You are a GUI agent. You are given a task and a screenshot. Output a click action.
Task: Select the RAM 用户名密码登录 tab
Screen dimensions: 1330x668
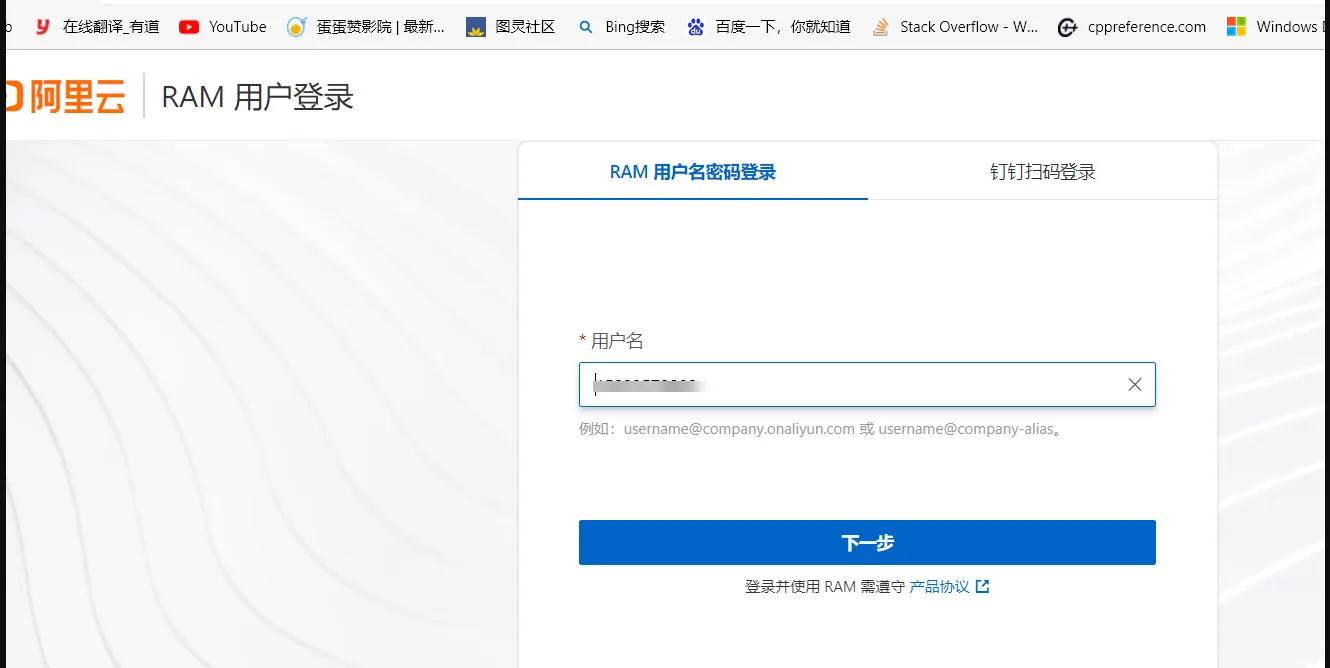coord(693,172)
